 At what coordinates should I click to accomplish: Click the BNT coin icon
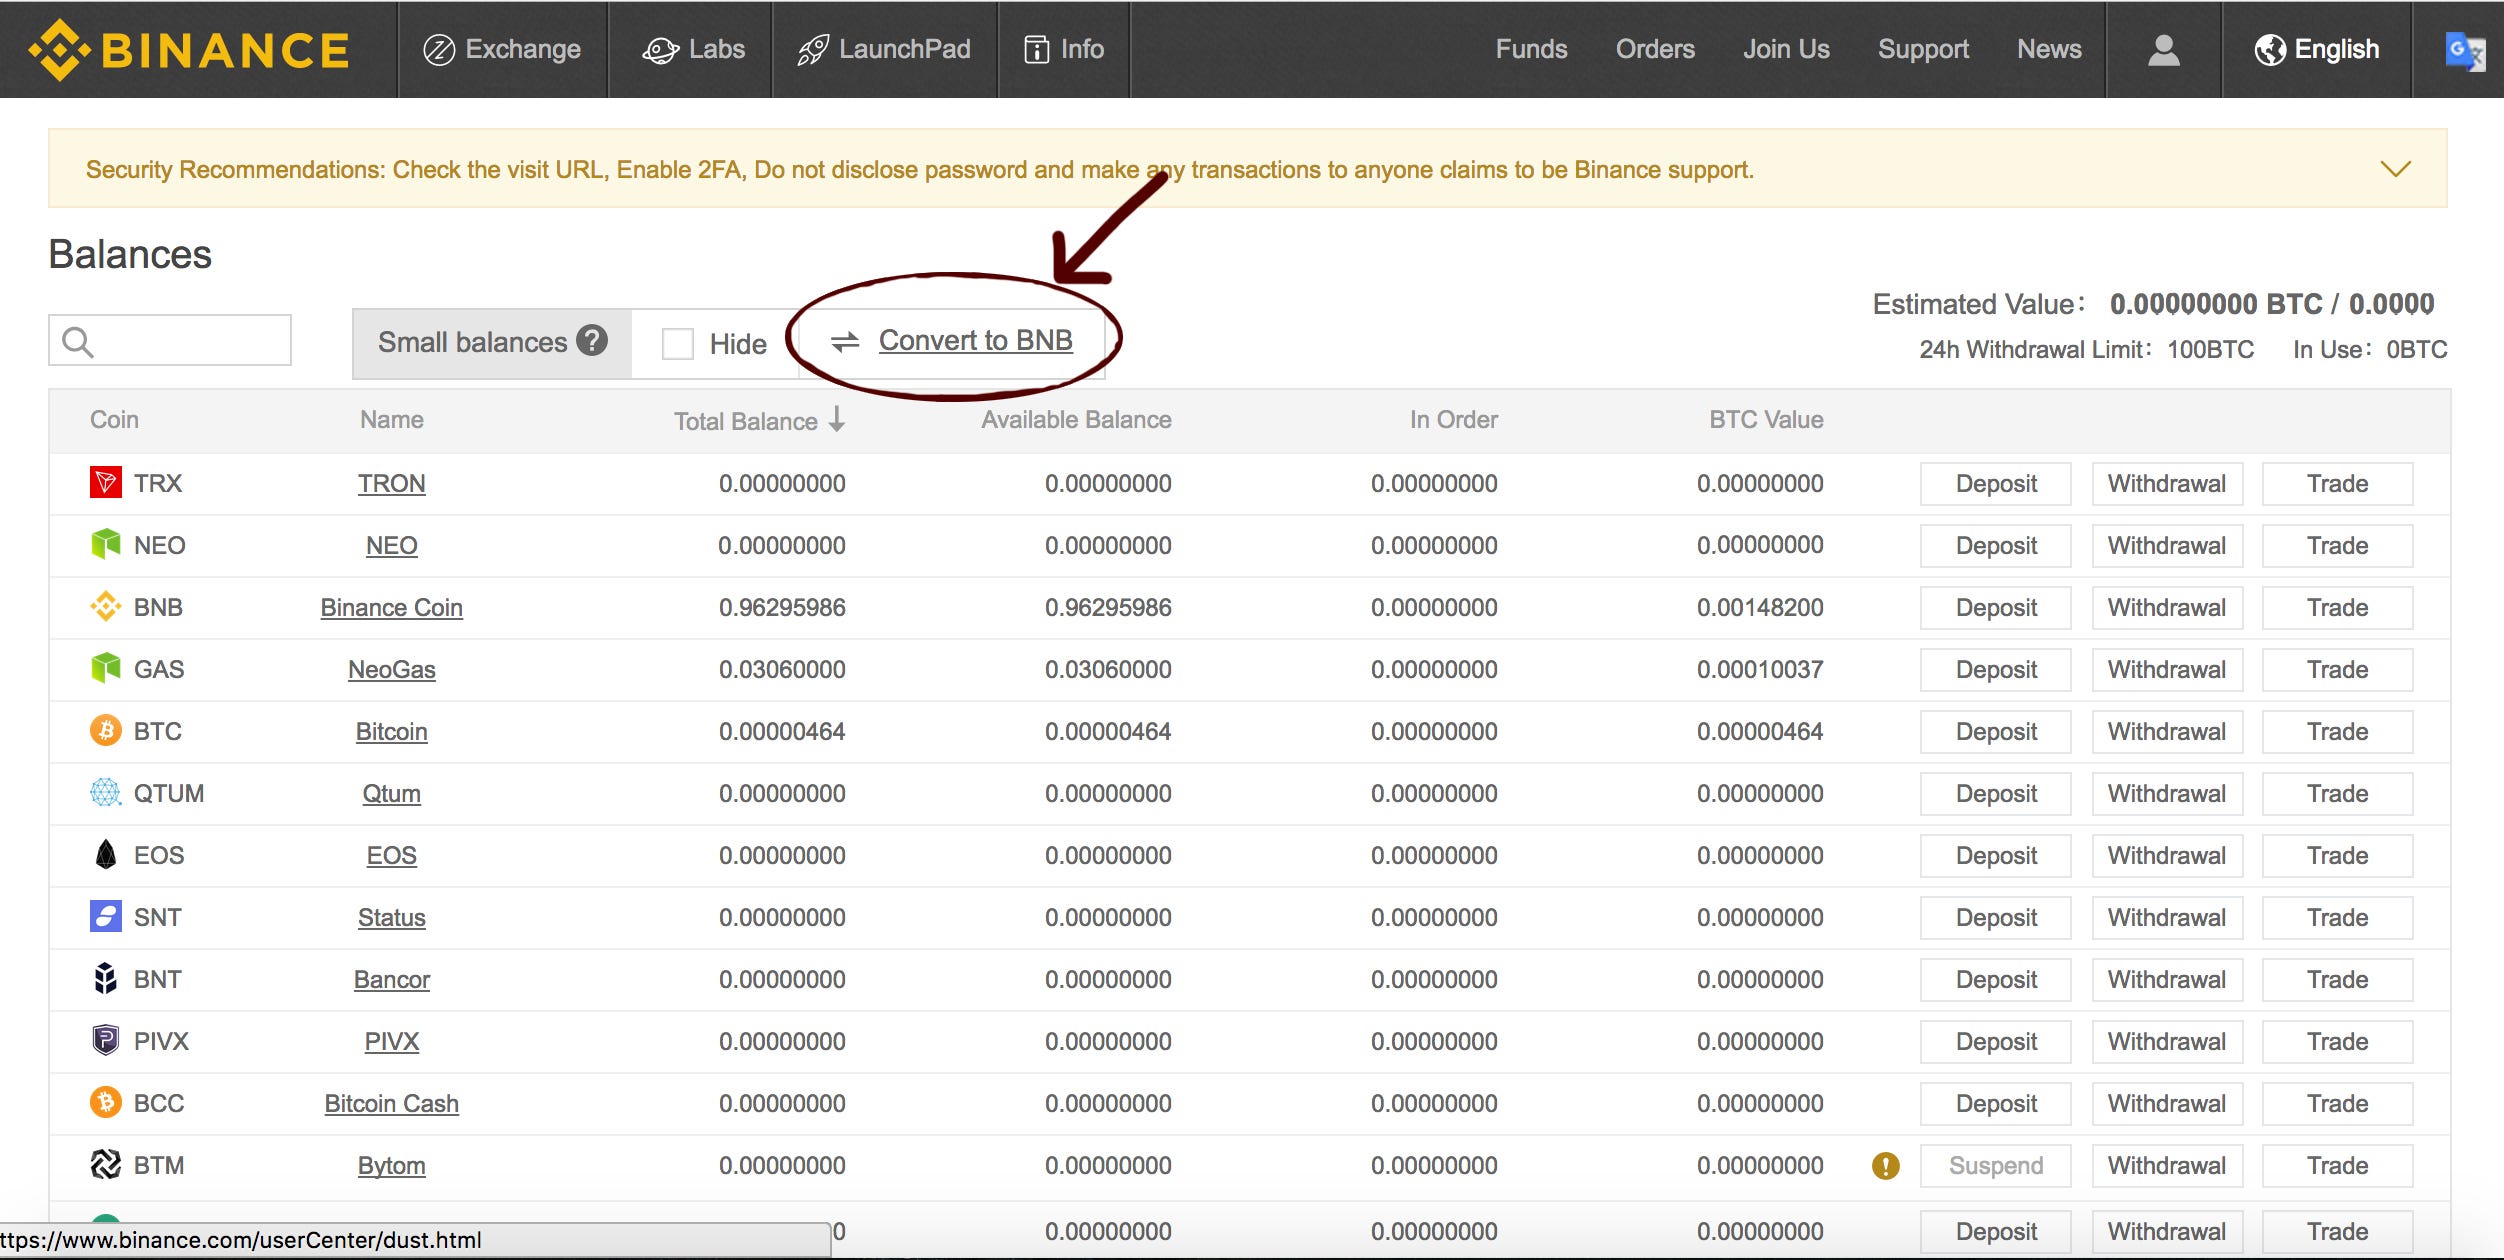coord(105,979)
